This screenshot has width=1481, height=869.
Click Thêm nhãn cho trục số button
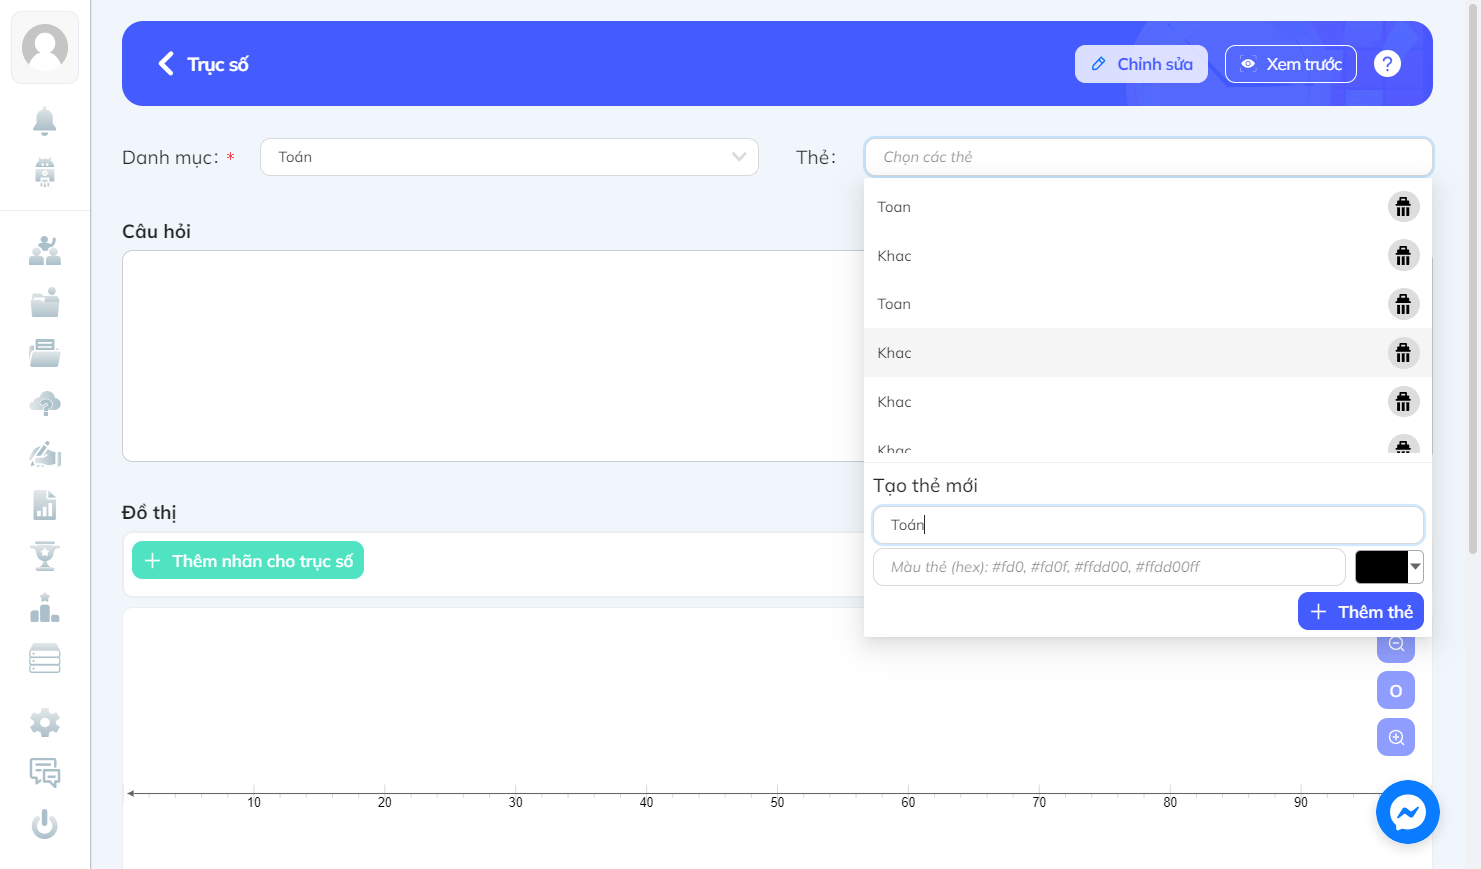pos(248,561)
